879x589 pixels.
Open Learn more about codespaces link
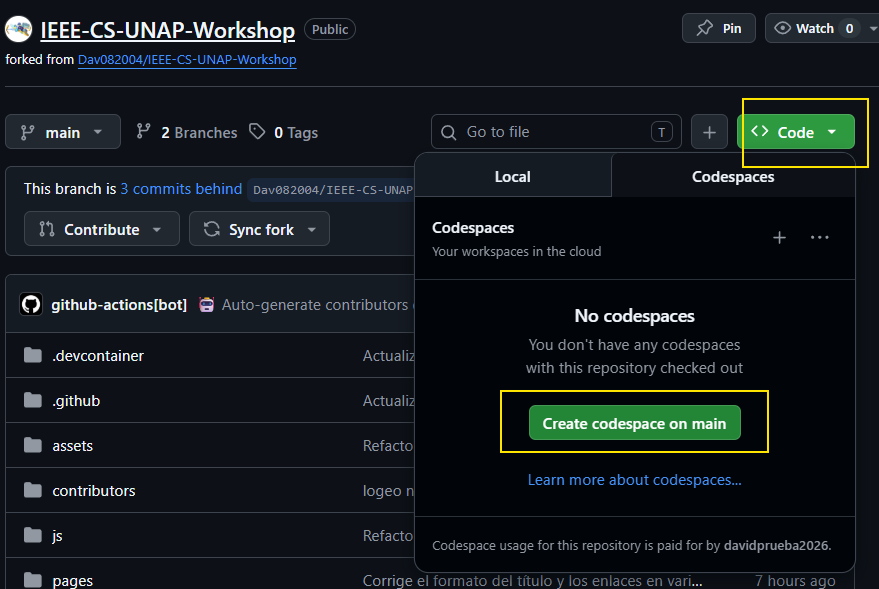tap(635, 480)
